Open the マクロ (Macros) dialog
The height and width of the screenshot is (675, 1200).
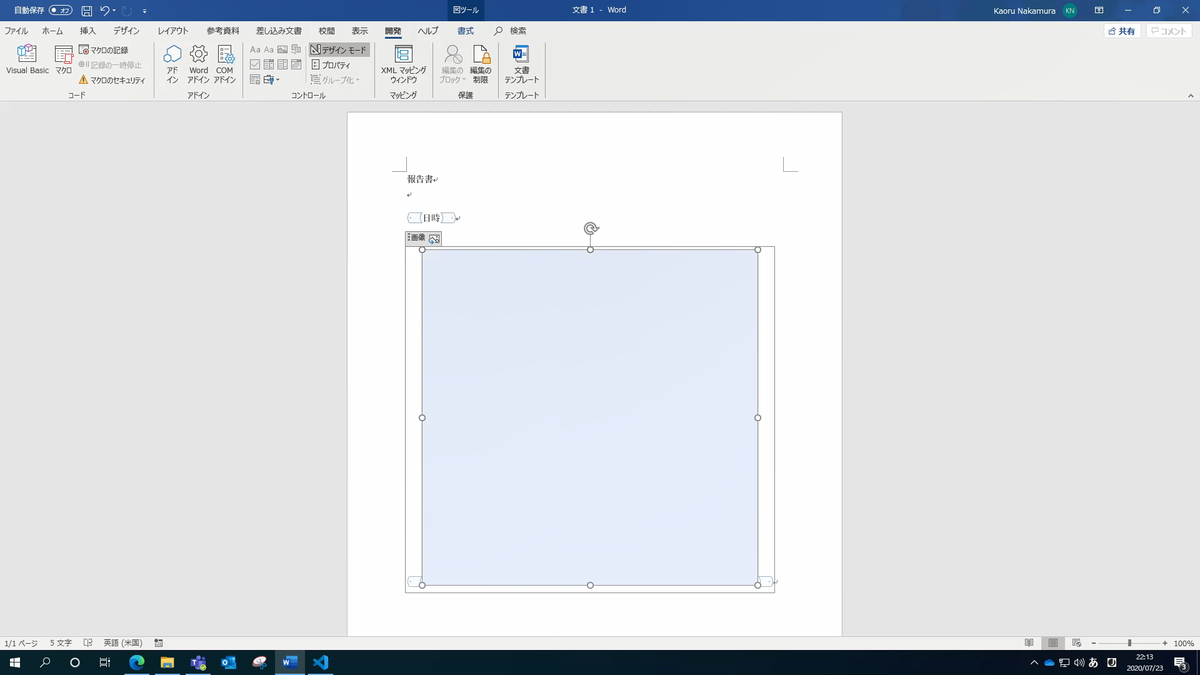63,59
